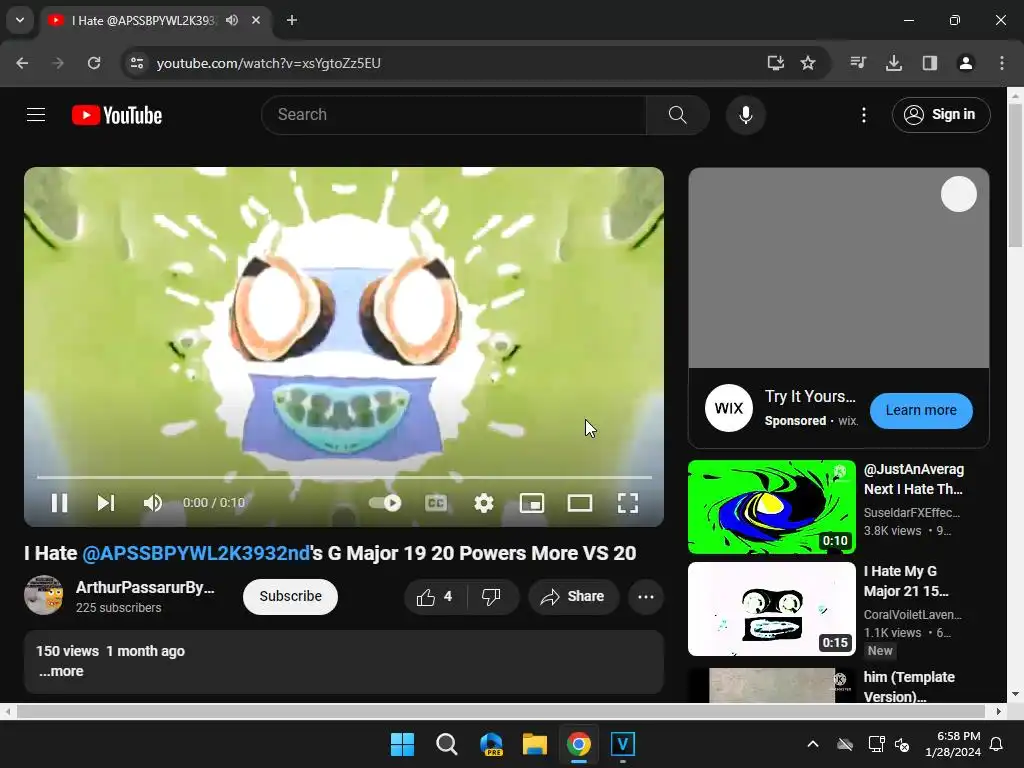Screen dimensions: 1024x768
Task: View site information icon in address bar
Action: [x=136, y=63]
